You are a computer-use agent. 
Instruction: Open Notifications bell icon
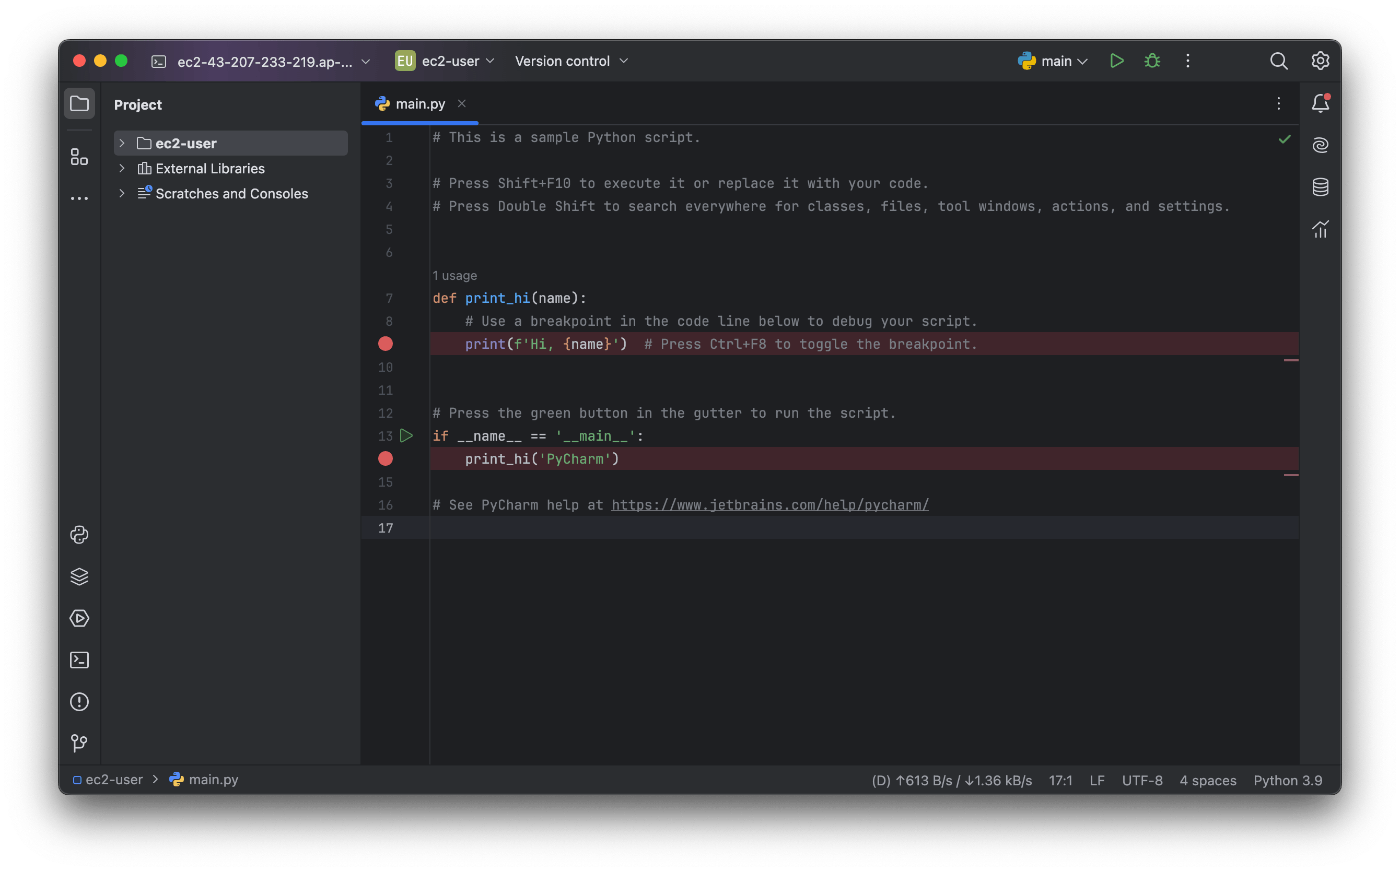click(1320, 103)
